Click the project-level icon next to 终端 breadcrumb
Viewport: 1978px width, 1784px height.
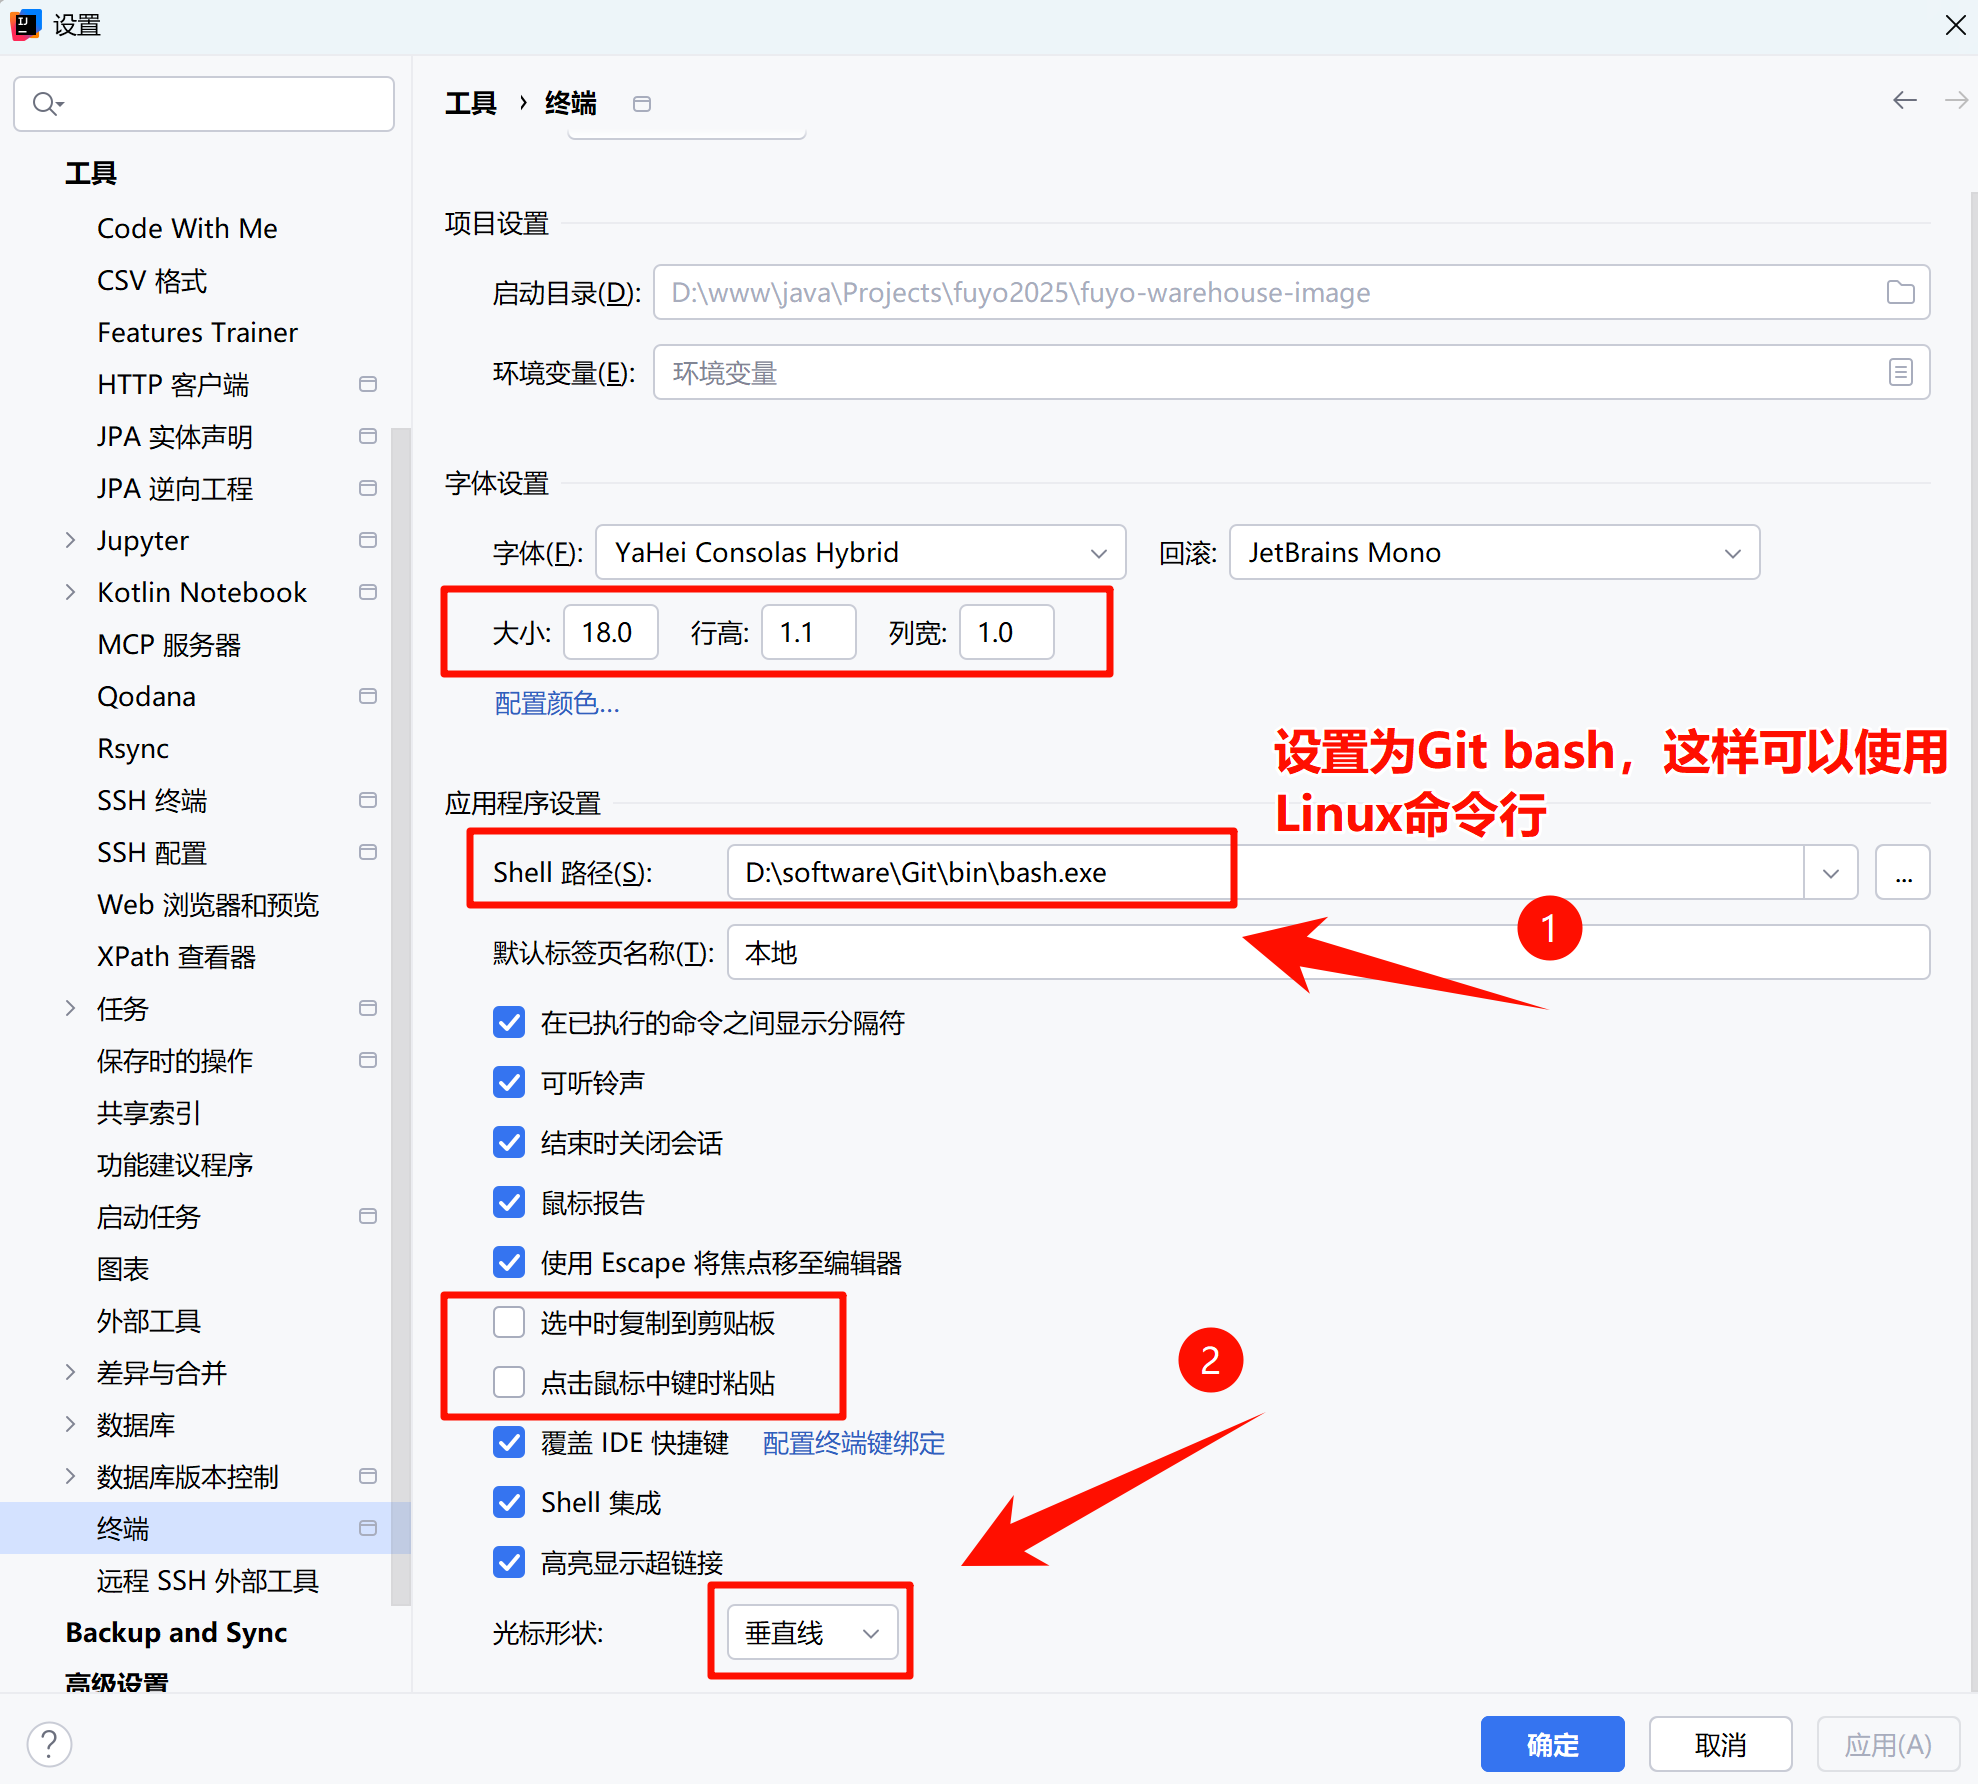(642, 104)
